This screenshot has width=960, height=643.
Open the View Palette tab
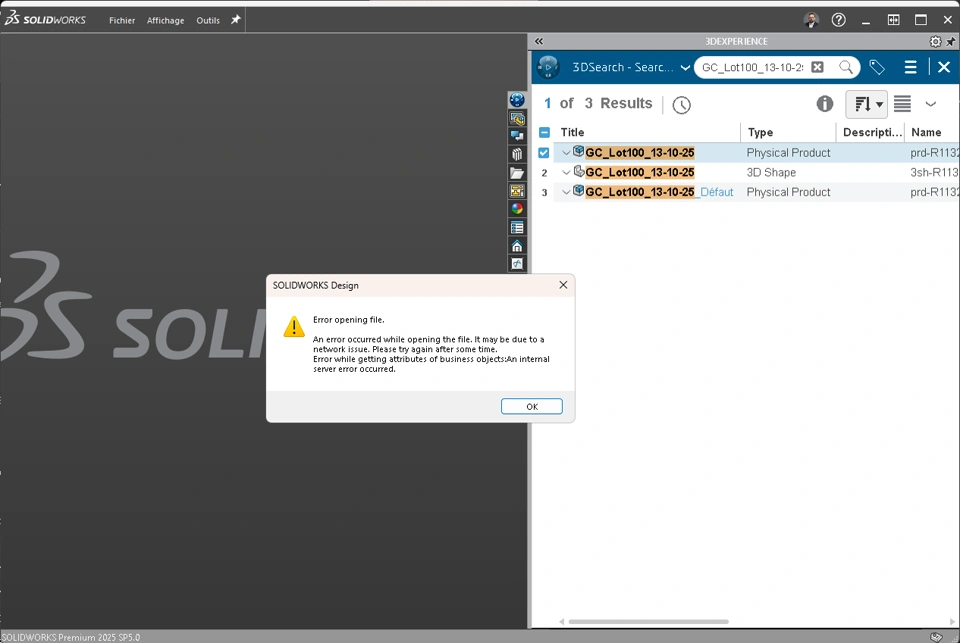[517, 191]
